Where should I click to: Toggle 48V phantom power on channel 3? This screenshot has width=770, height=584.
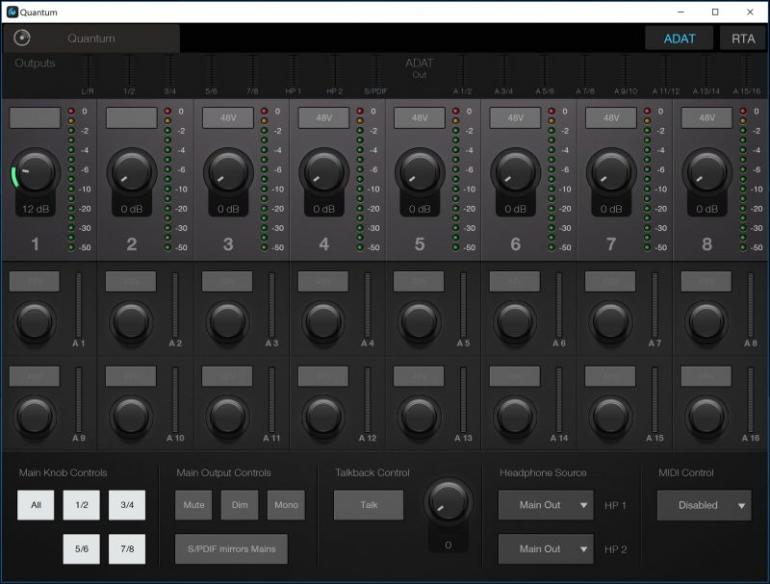tap(228, 118)
